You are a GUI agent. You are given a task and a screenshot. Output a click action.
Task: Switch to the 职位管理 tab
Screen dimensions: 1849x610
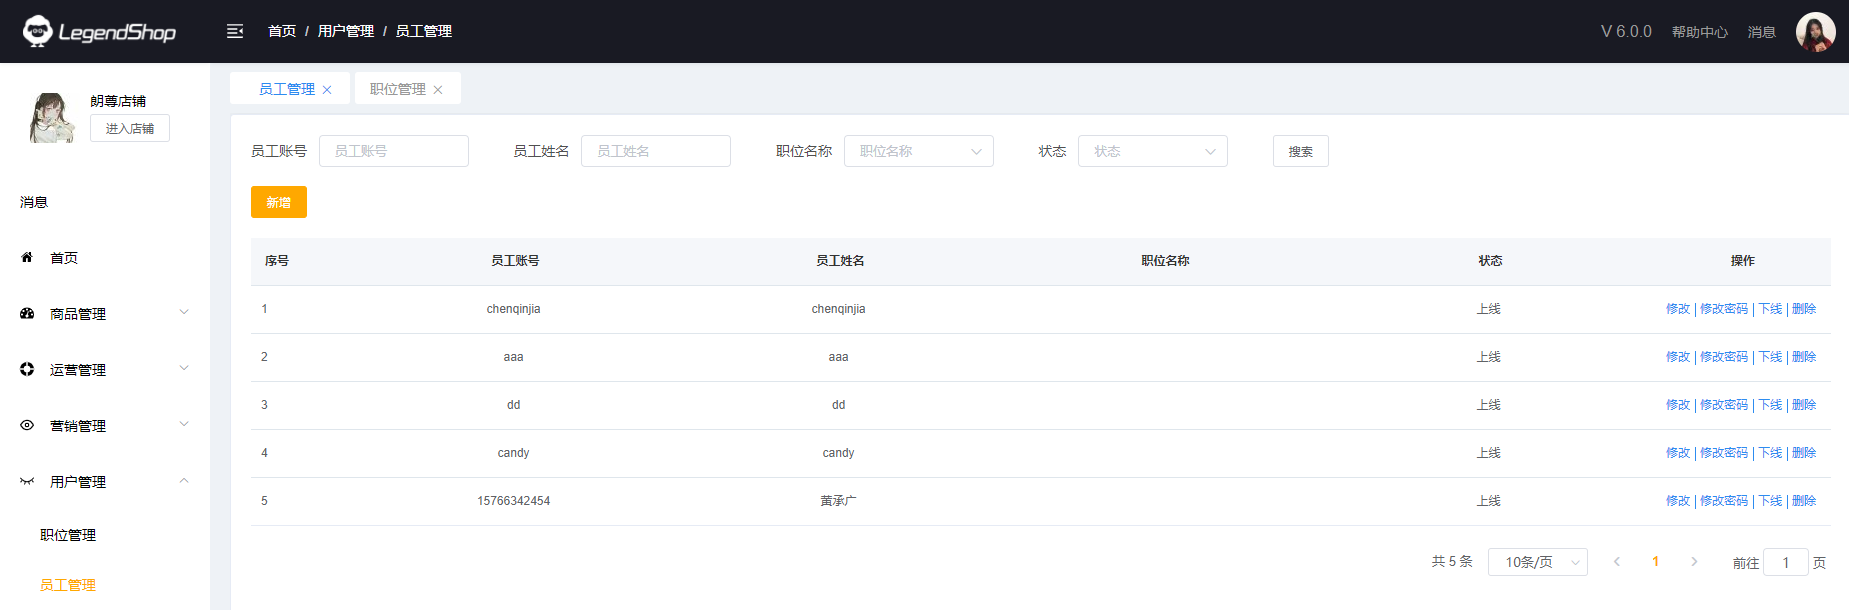pyautogui.click(x=397, y=89)
